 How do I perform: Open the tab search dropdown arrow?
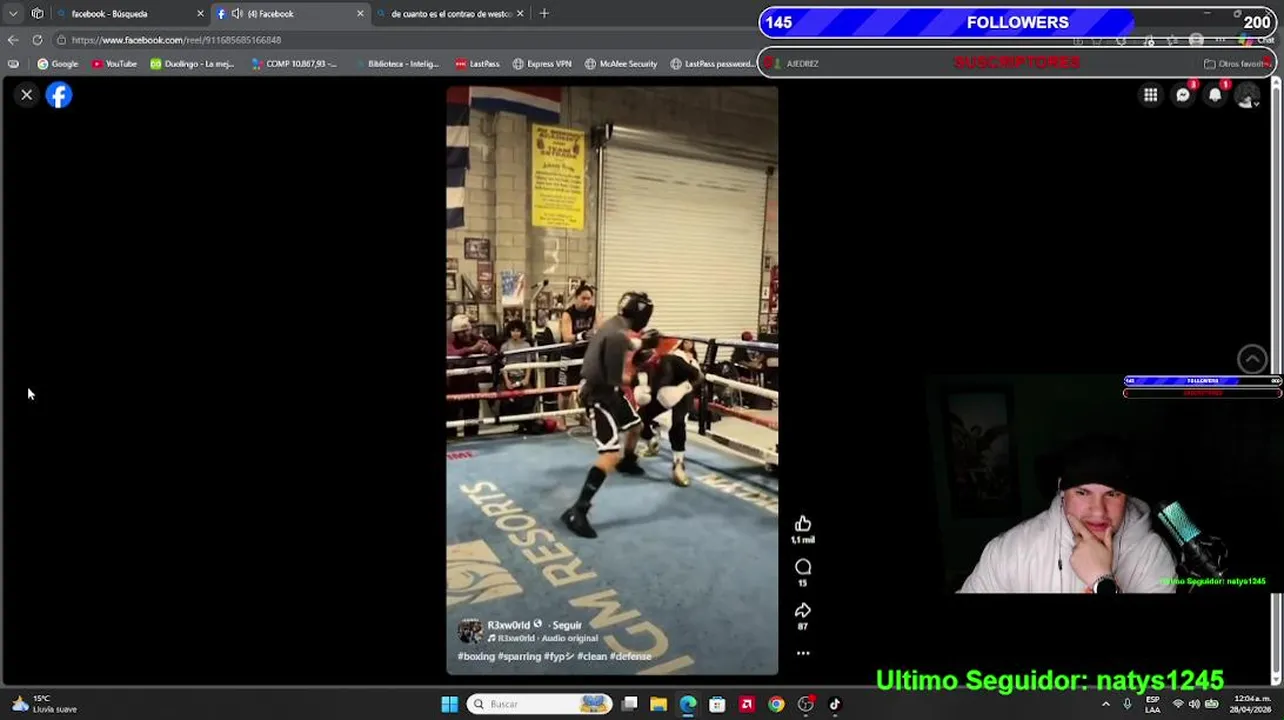13,14
